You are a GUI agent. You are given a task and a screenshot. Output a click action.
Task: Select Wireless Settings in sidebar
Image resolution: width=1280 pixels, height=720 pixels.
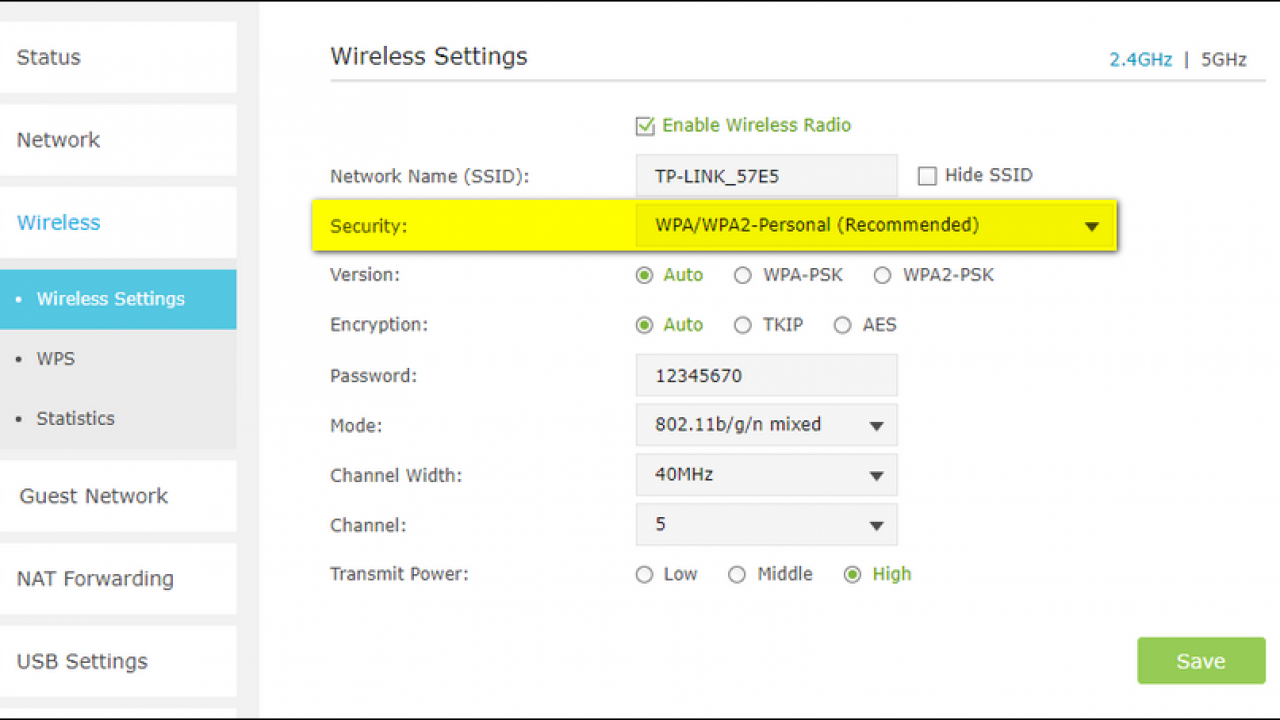click(110, 298)
